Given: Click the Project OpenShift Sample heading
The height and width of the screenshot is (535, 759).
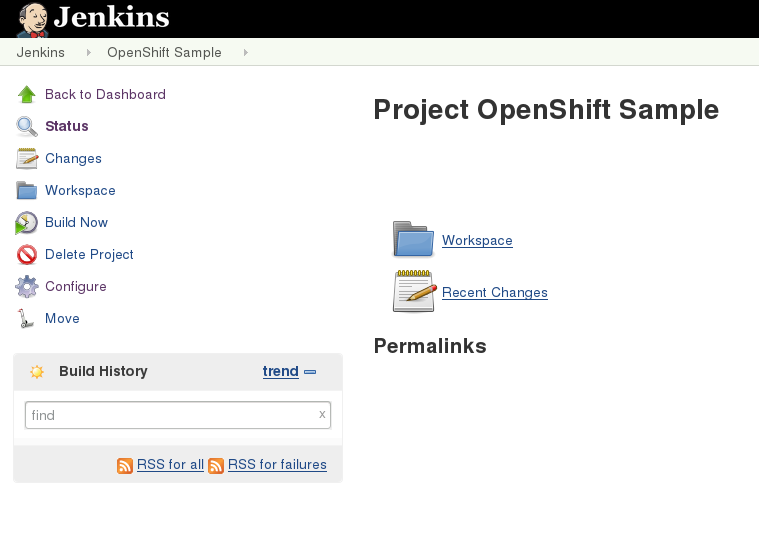Looking at the screenshot, I should [x=546, y=109].
